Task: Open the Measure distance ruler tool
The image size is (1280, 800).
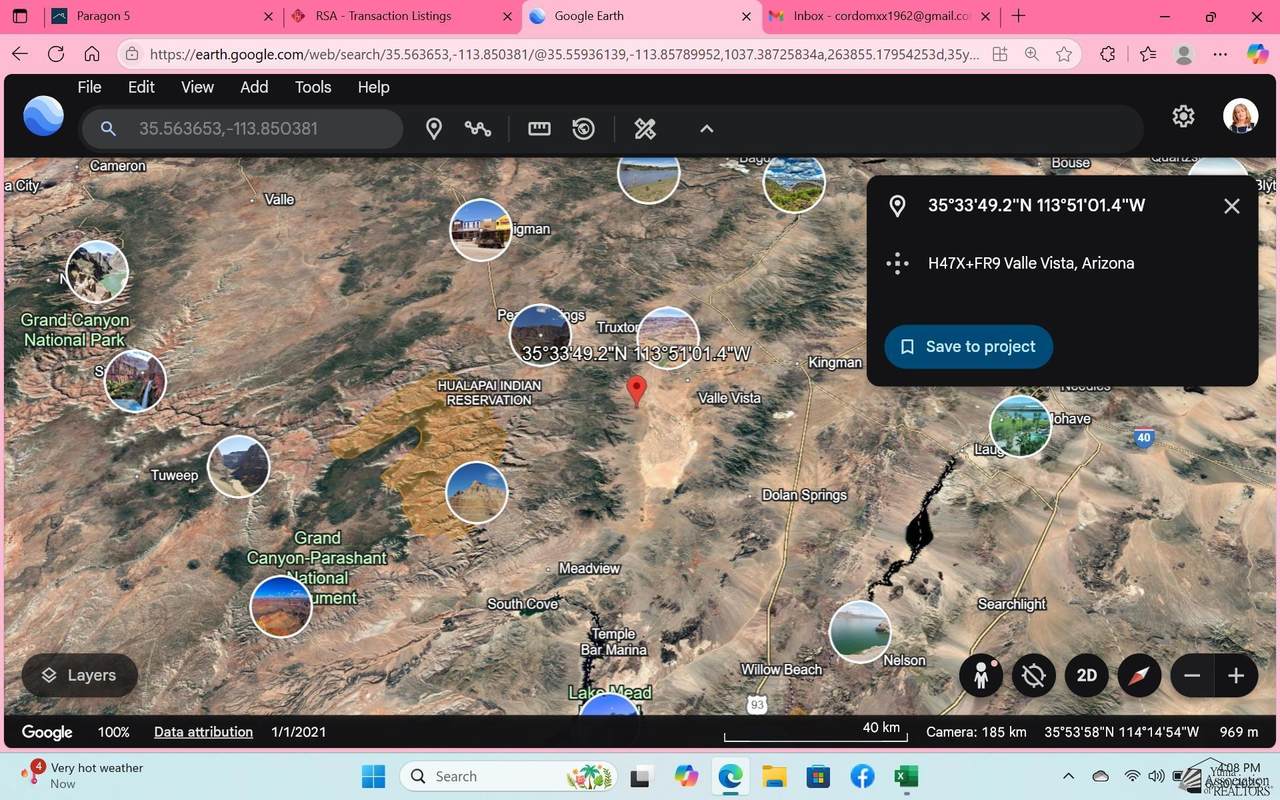Action: click(x=539, y=129)
